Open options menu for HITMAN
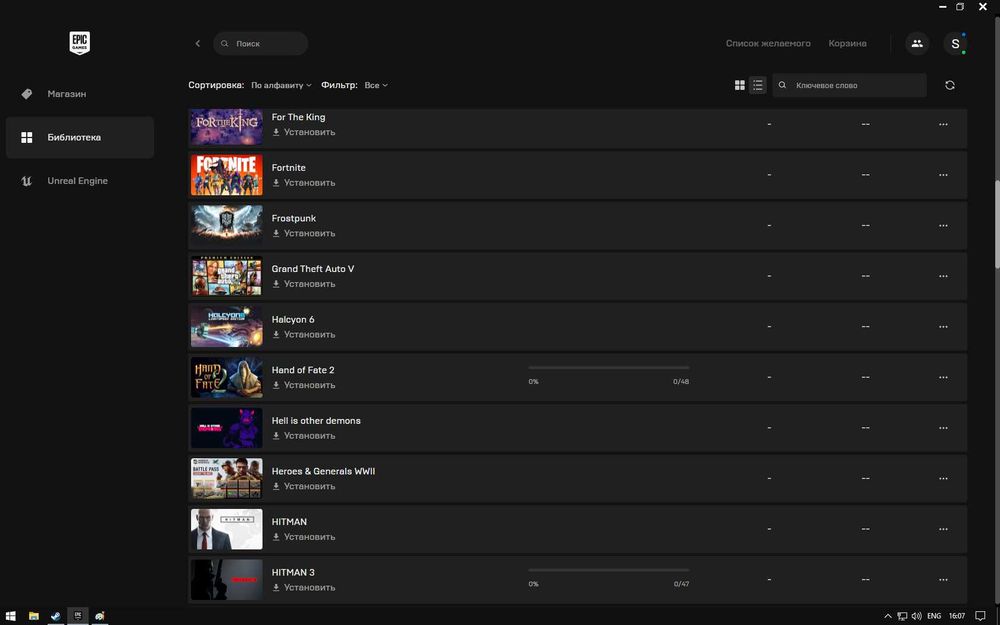This screenshot has width=1000, height=625. tap(943, 529)
